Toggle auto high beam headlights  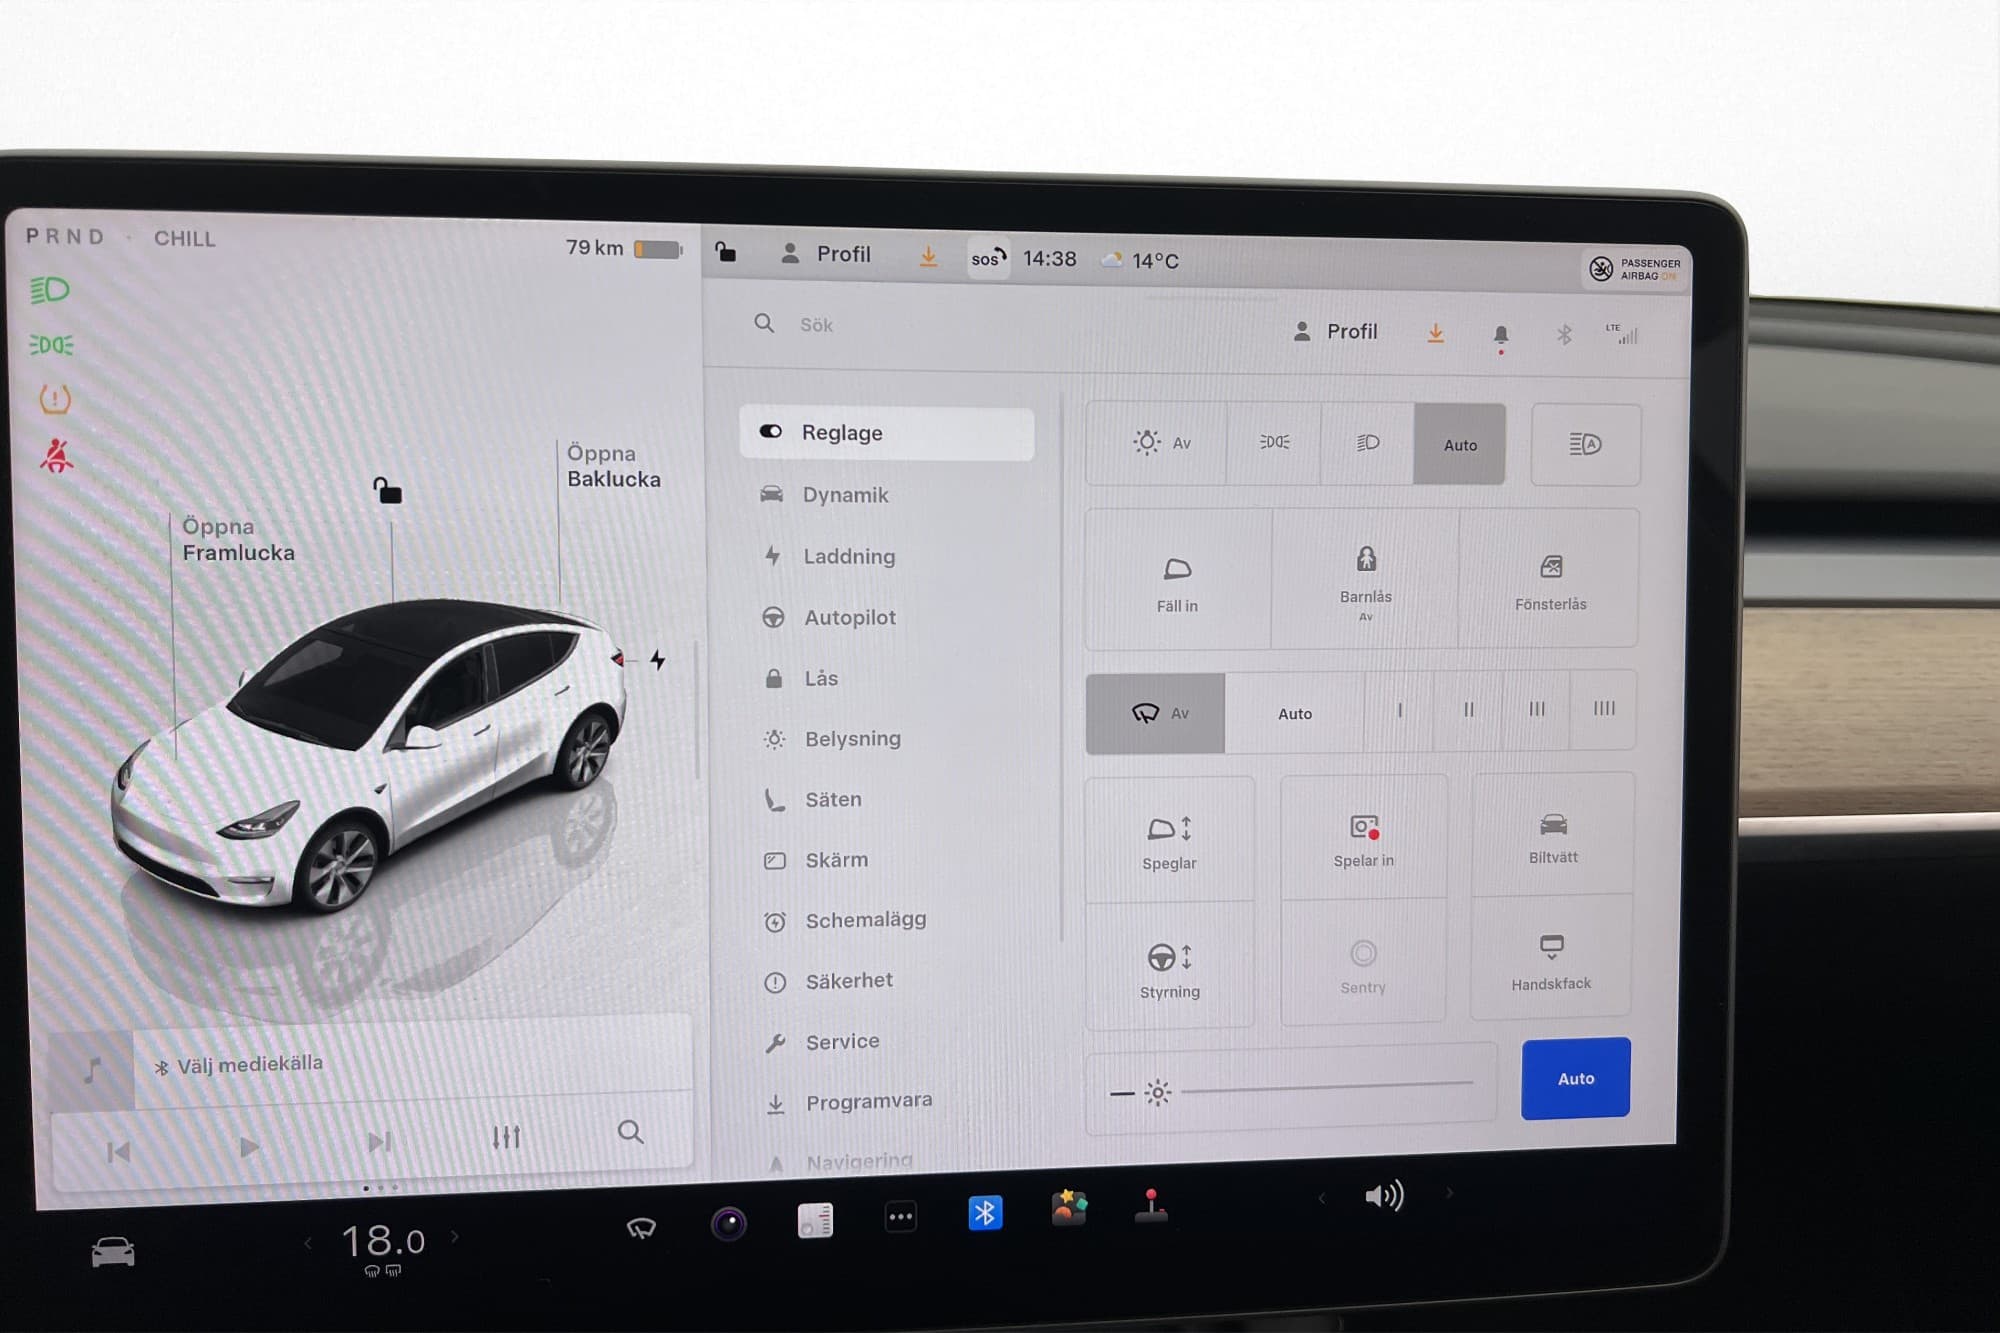[x=1585, y=445]
